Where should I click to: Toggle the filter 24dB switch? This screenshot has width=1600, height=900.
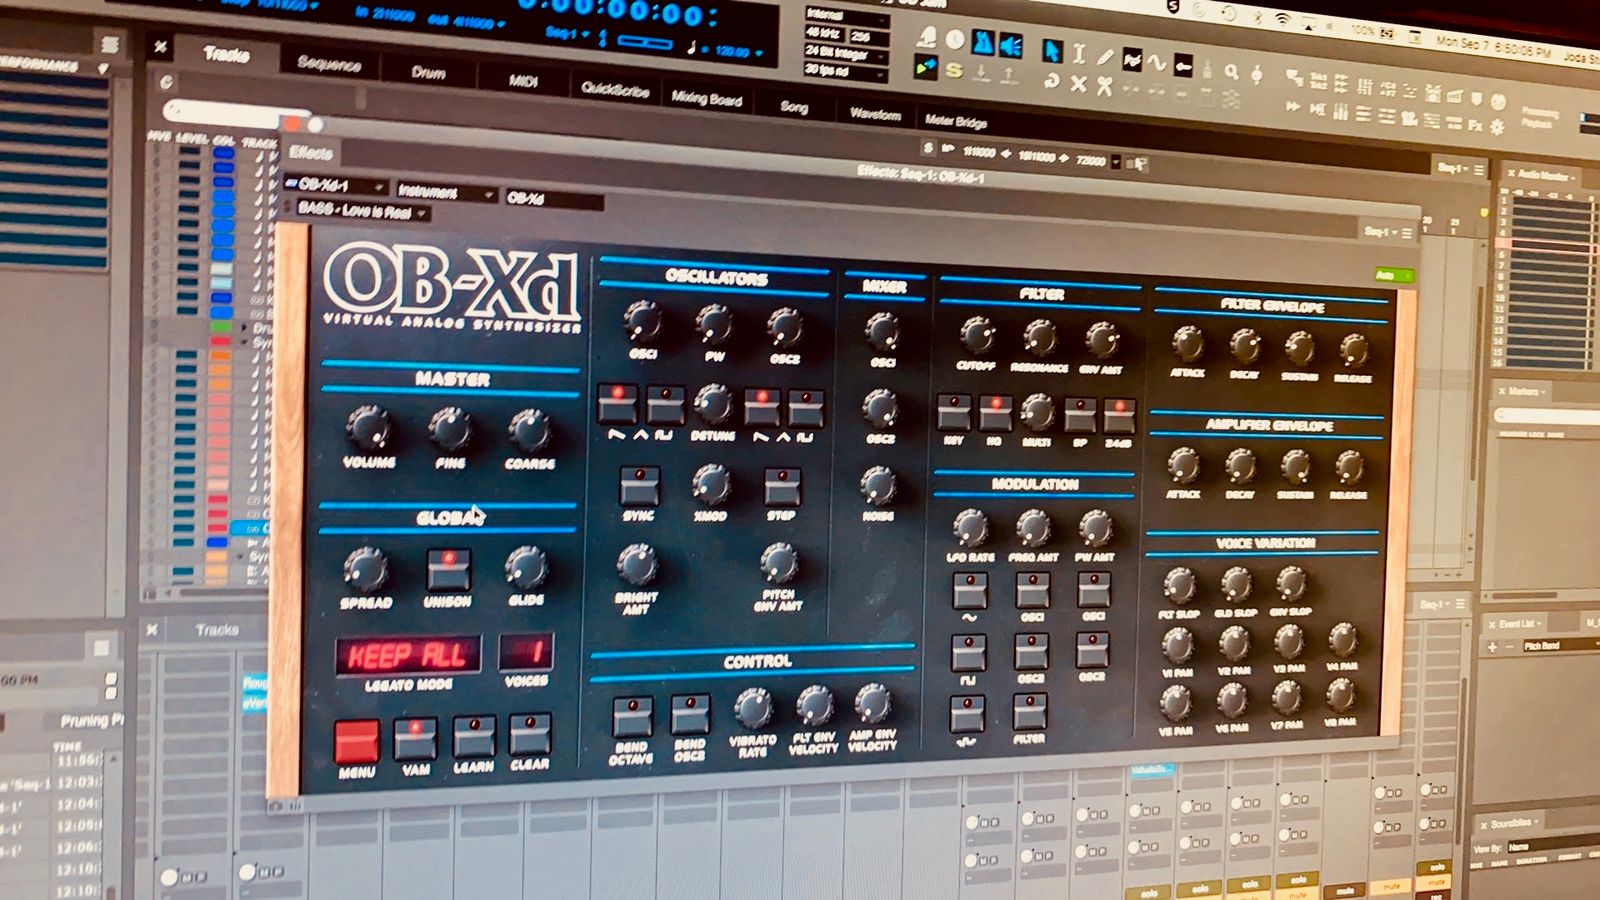pos(1118,415)
